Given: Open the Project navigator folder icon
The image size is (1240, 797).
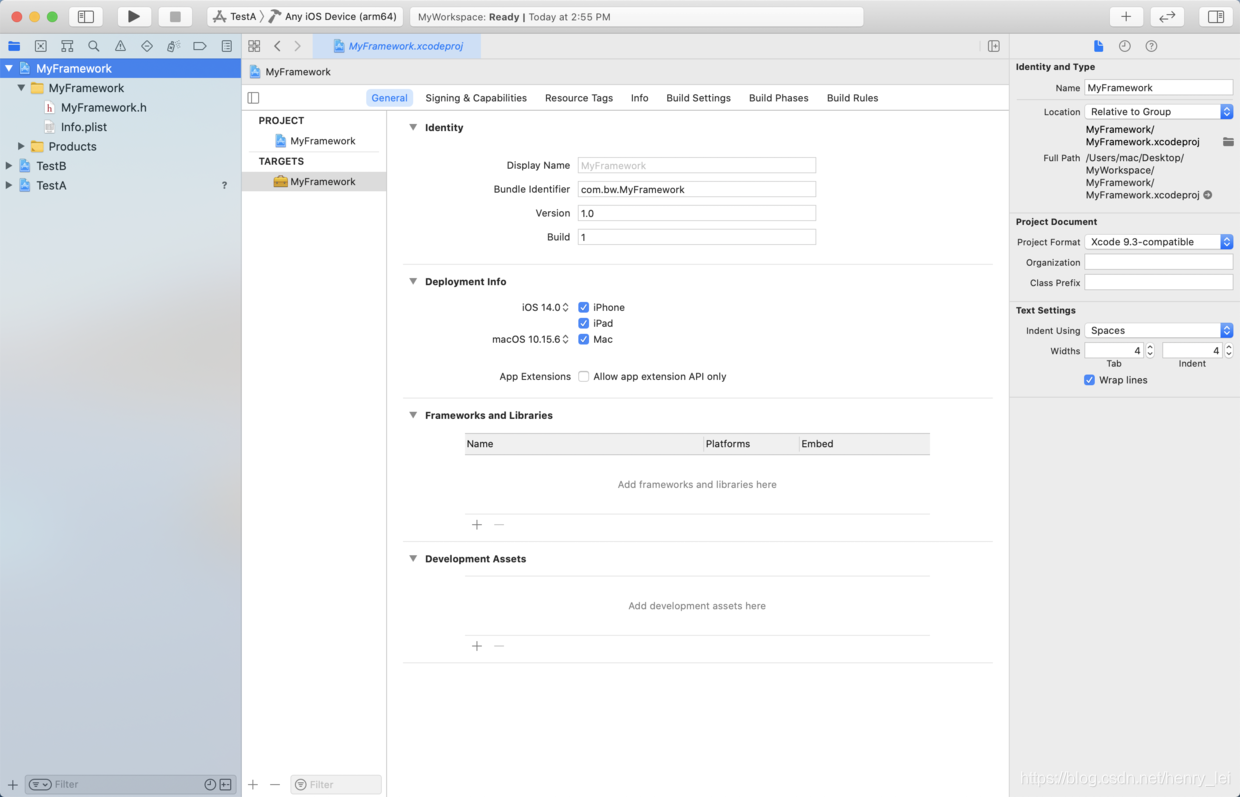Looking at the screenshot, I should pos(14,46).
